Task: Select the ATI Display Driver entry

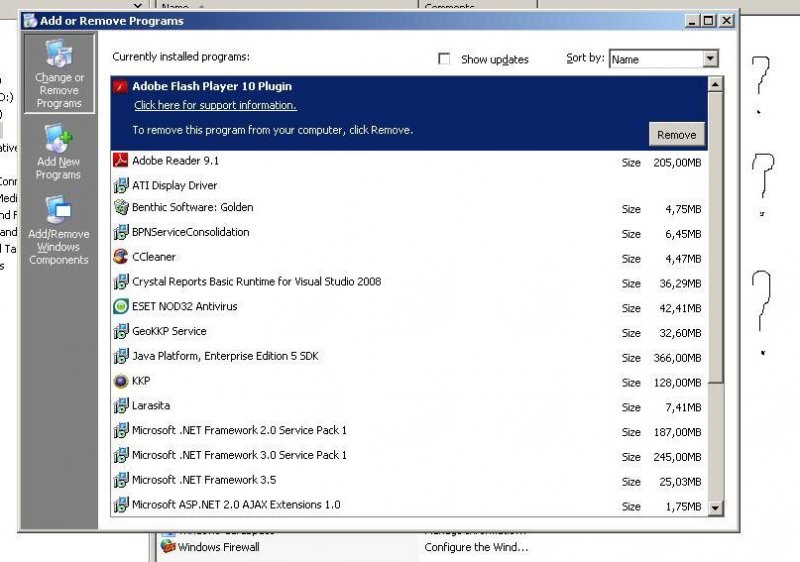Action: [x=409, y=185]
